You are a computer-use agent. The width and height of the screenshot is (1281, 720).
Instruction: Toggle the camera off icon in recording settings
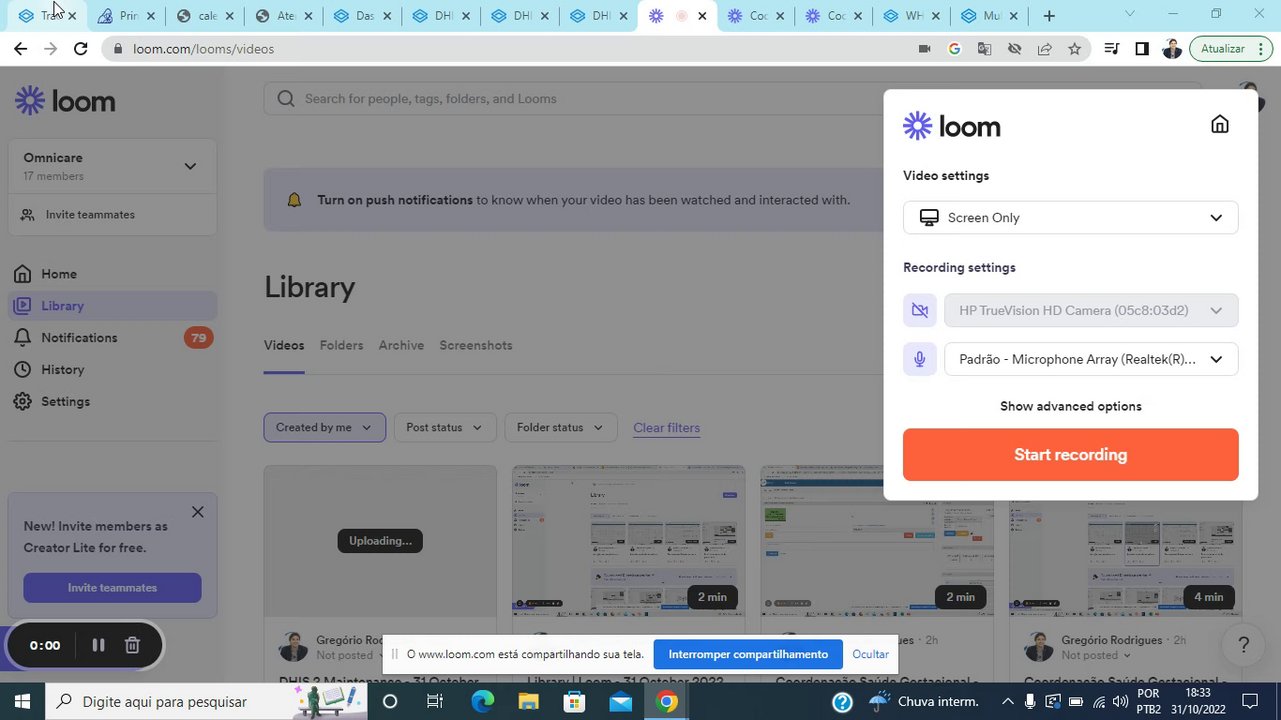[x=920, y=310]
